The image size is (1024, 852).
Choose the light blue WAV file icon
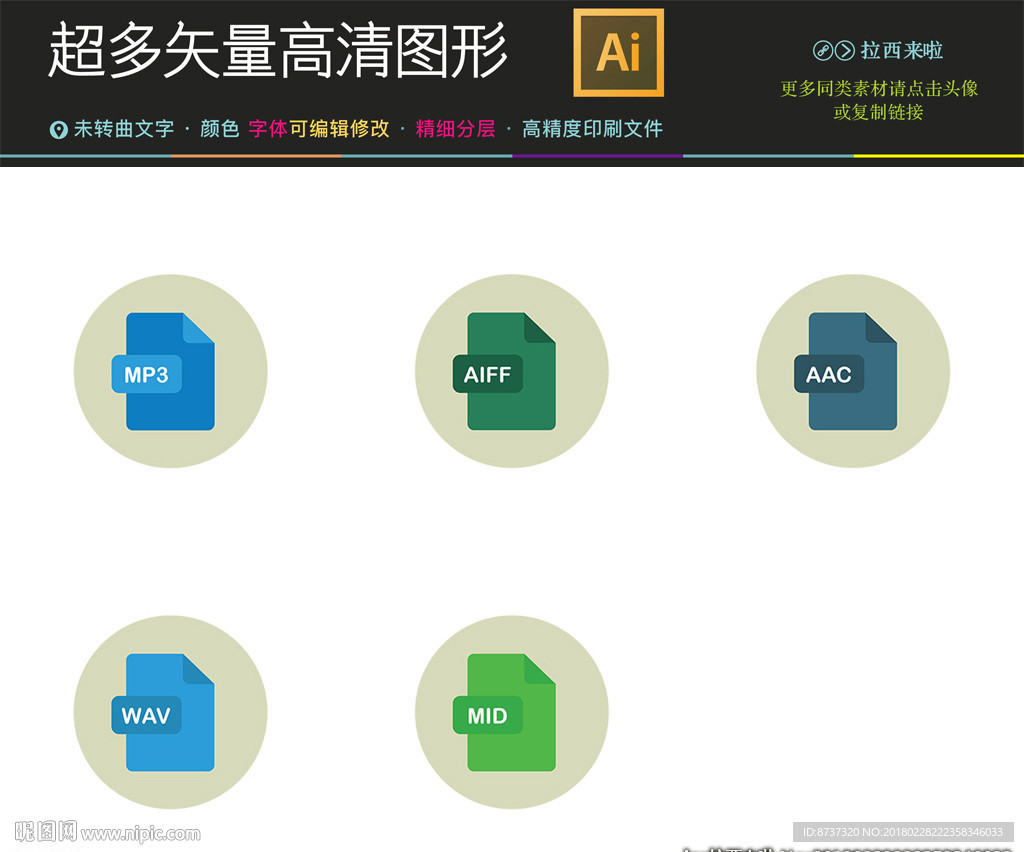[170, 713]
